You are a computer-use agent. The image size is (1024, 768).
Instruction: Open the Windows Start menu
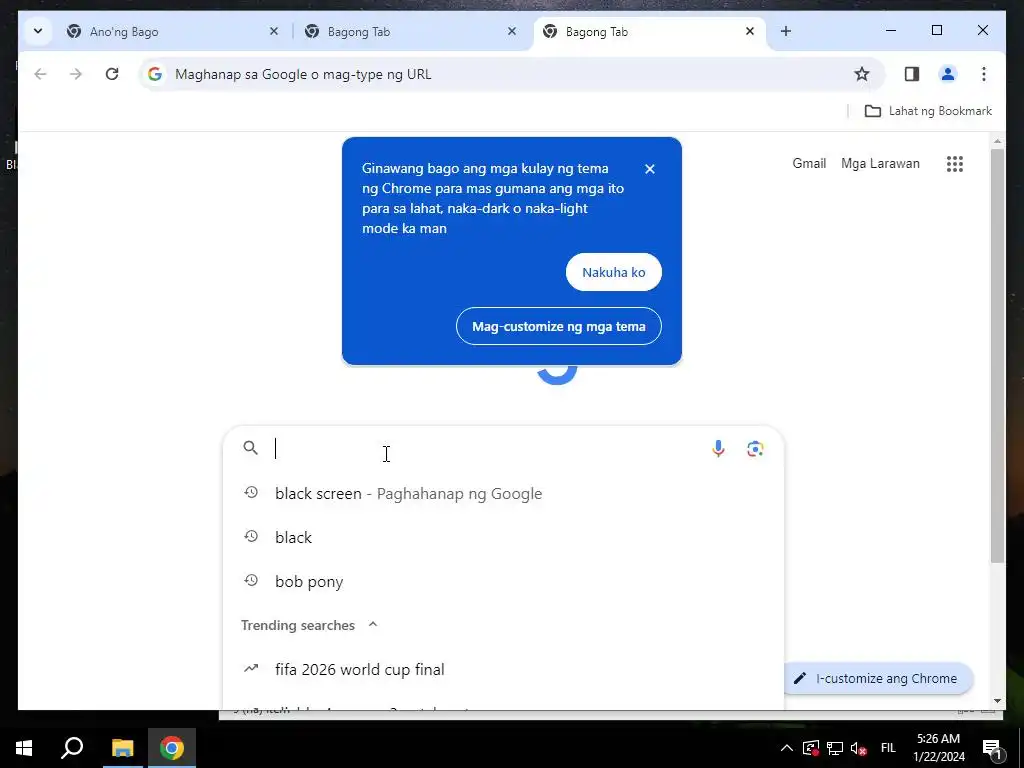[24, 748]
